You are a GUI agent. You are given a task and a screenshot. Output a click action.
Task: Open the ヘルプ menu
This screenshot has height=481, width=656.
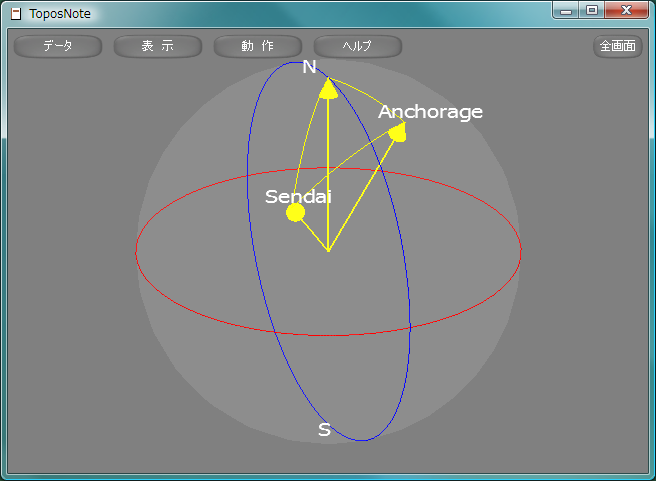click(x=358, y=46)
